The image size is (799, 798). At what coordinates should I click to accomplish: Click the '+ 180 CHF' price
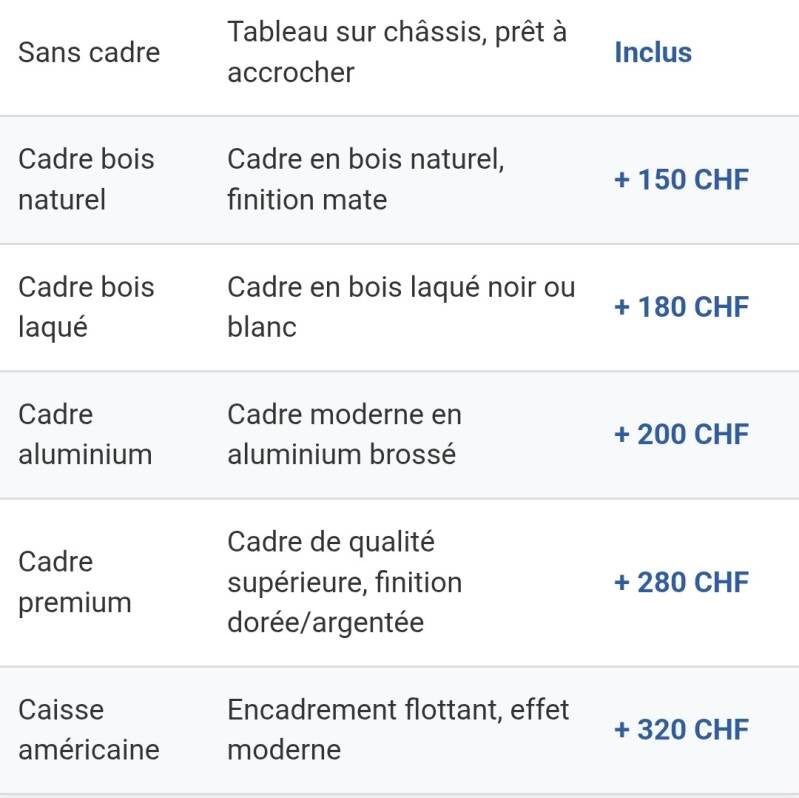point(681,307)
